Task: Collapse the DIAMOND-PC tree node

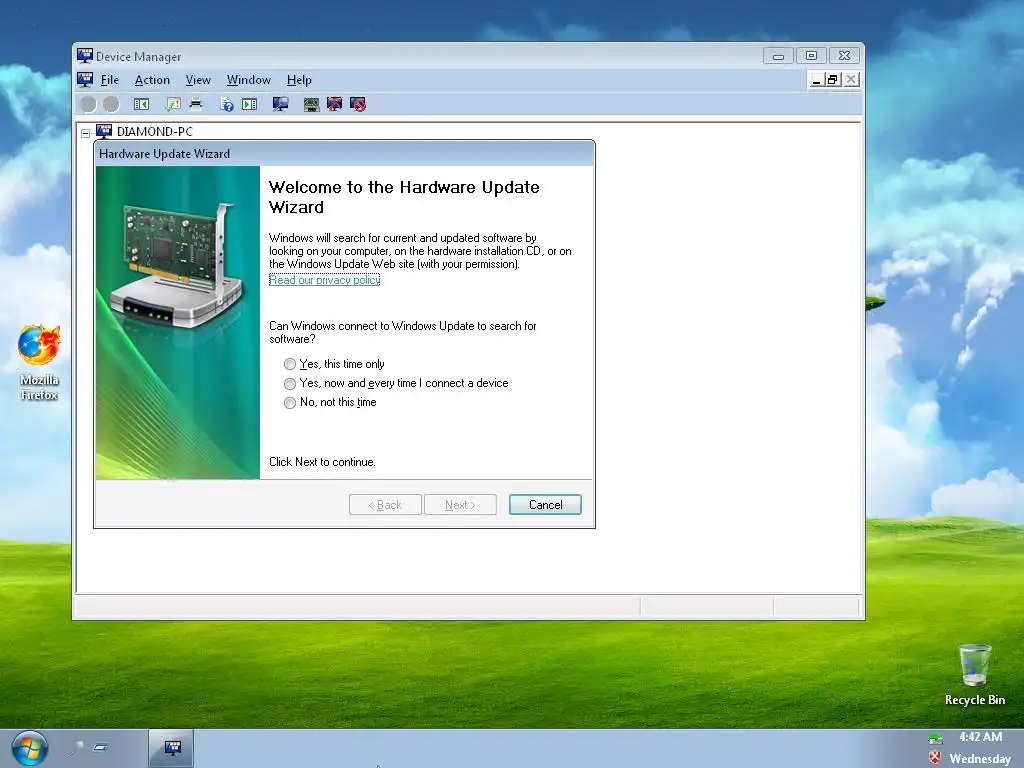Action: [86, 133]
